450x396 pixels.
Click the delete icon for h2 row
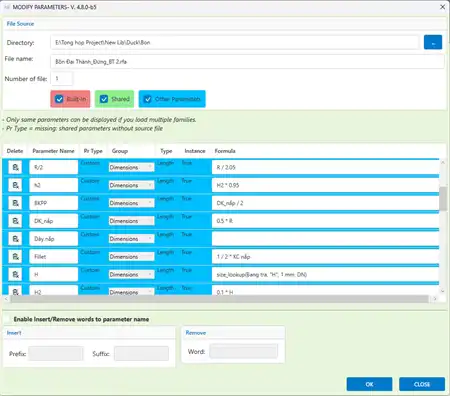point(15,185)
